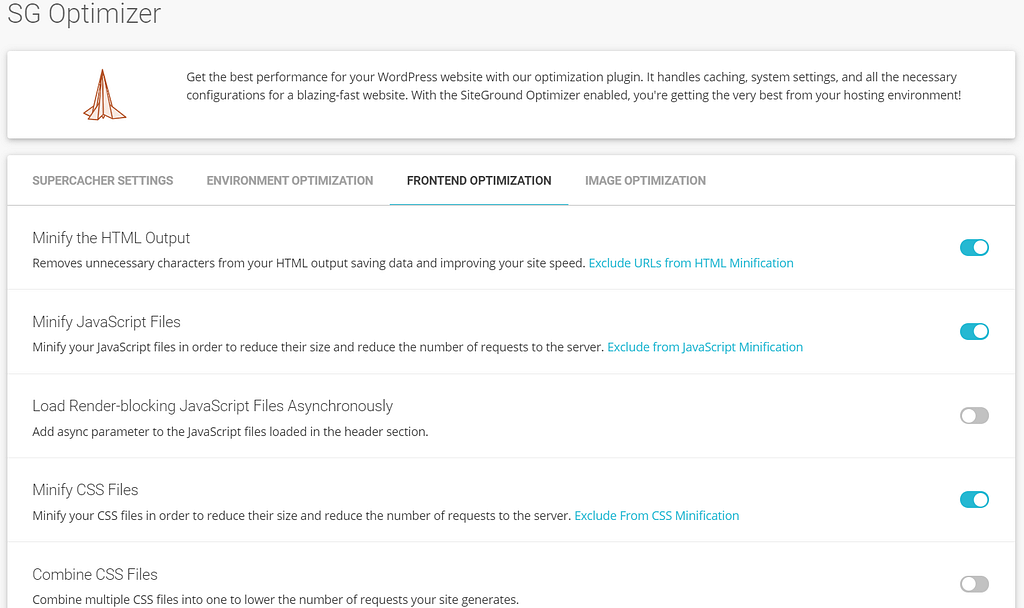This screenshot has height=608, width=1024.
Task: Switch to the Environment Optimization tab
Action: point(290,181)
